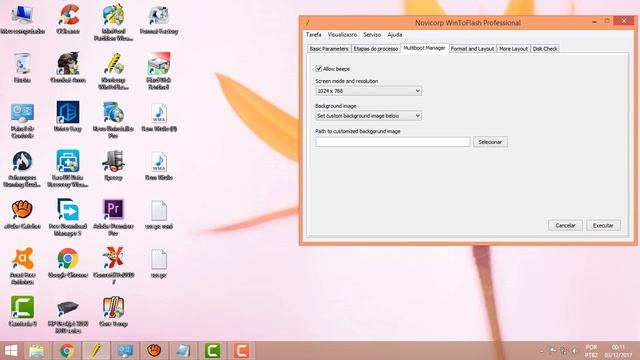This screenshot has height=360, width=640.
Task: Open Free Download Manager 5 shortcut
Action: pyautogui.click(x=68, y=218)
